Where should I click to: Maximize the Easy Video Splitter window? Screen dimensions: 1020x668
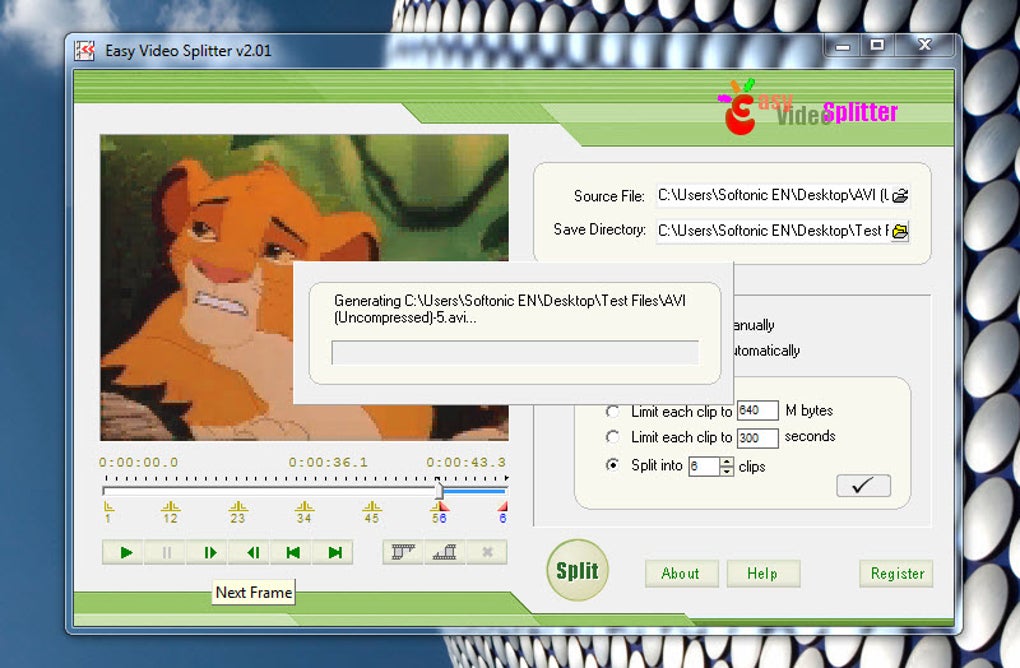(x=878, y=46)
